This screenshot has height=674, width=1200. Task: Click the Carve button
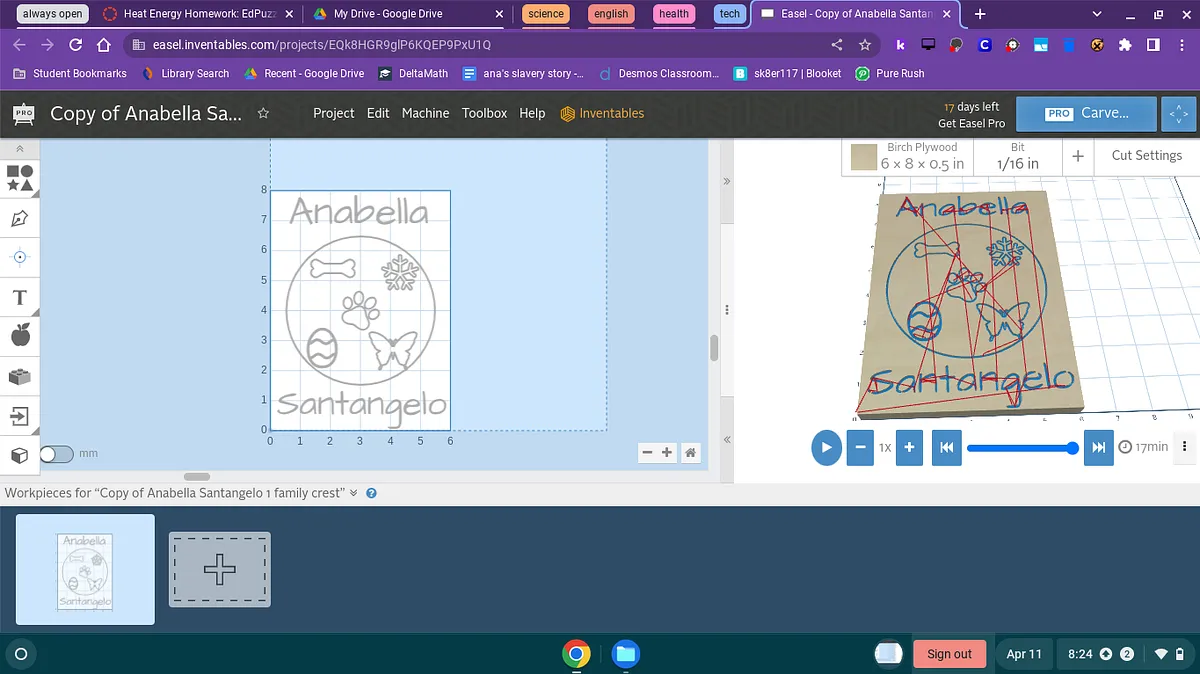coord(1087,113)
